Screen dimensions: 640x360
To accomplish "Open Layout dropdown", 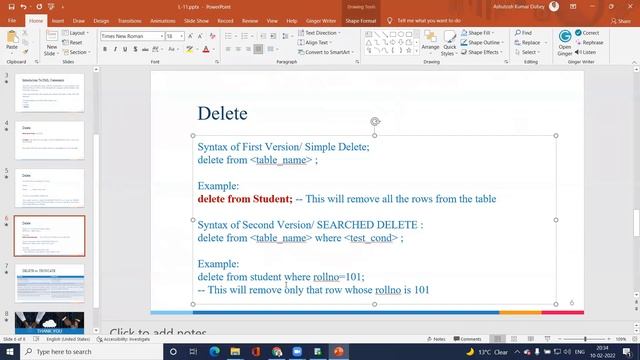I will (x=76, y=33).
